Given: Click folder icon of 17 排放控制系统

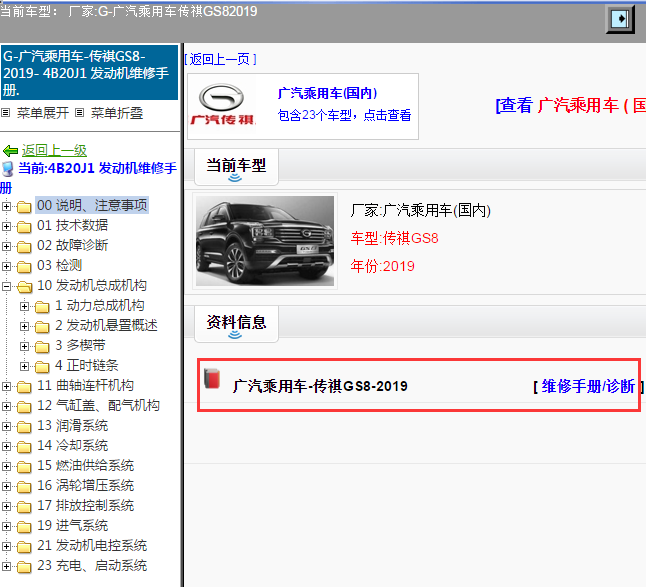Looking at the screenshot, I should [x=24, y=507].
